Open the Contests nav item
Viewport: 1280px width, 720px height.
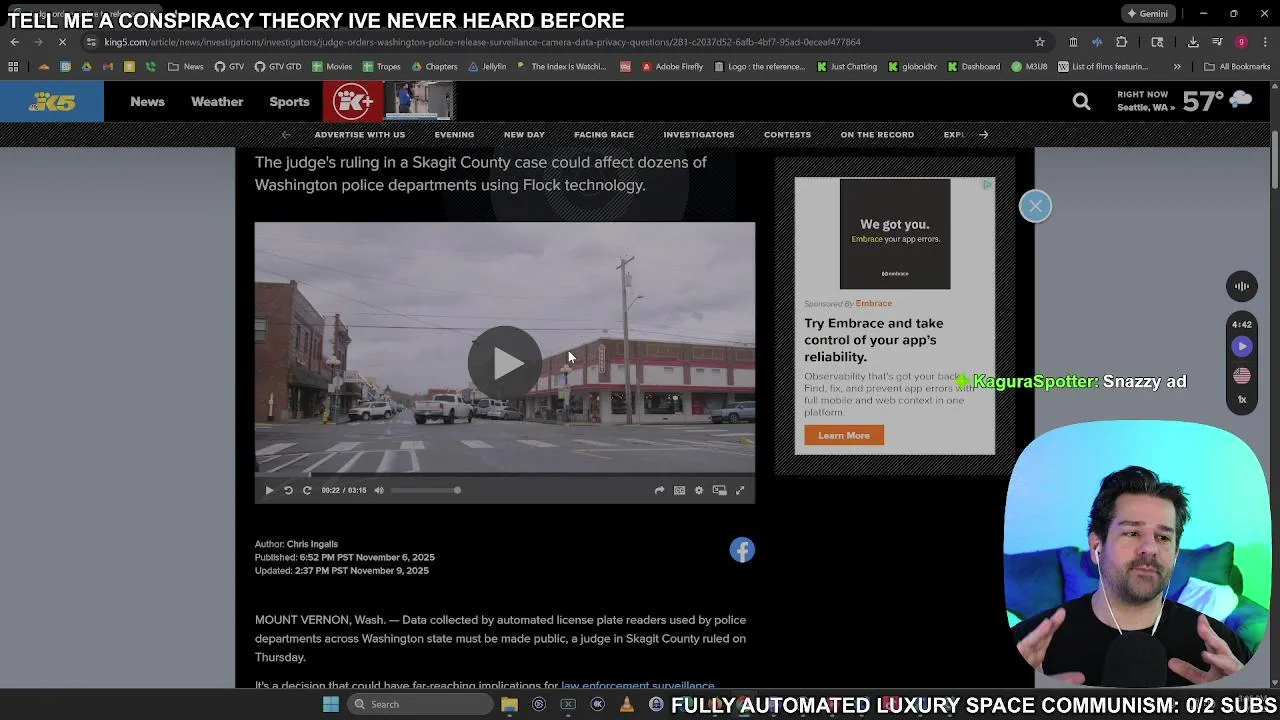coord(787,135)
